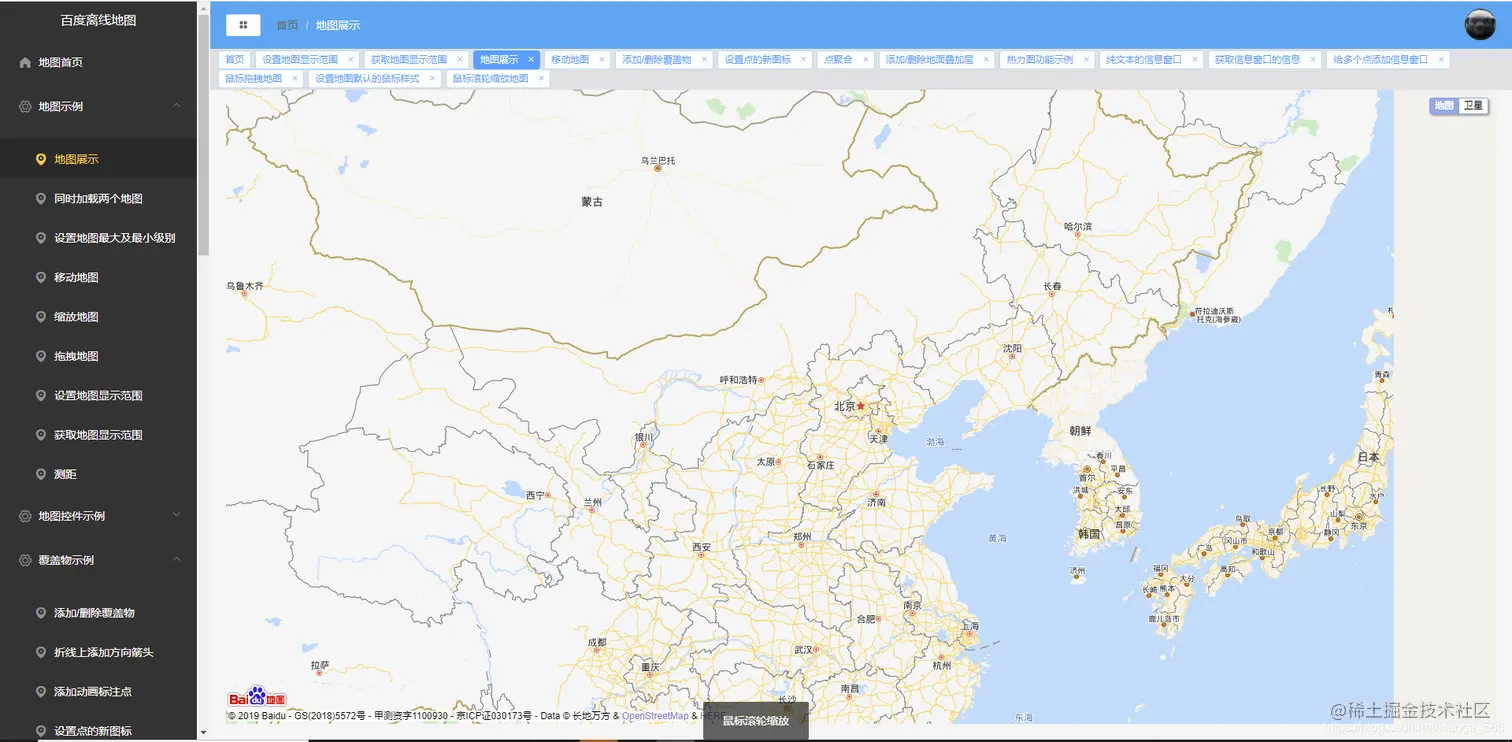Image resolution: width=1512 pixels, height=742 pixels.
Task: Collapse the 地图示例 menu group
Action: click(177, 106)
